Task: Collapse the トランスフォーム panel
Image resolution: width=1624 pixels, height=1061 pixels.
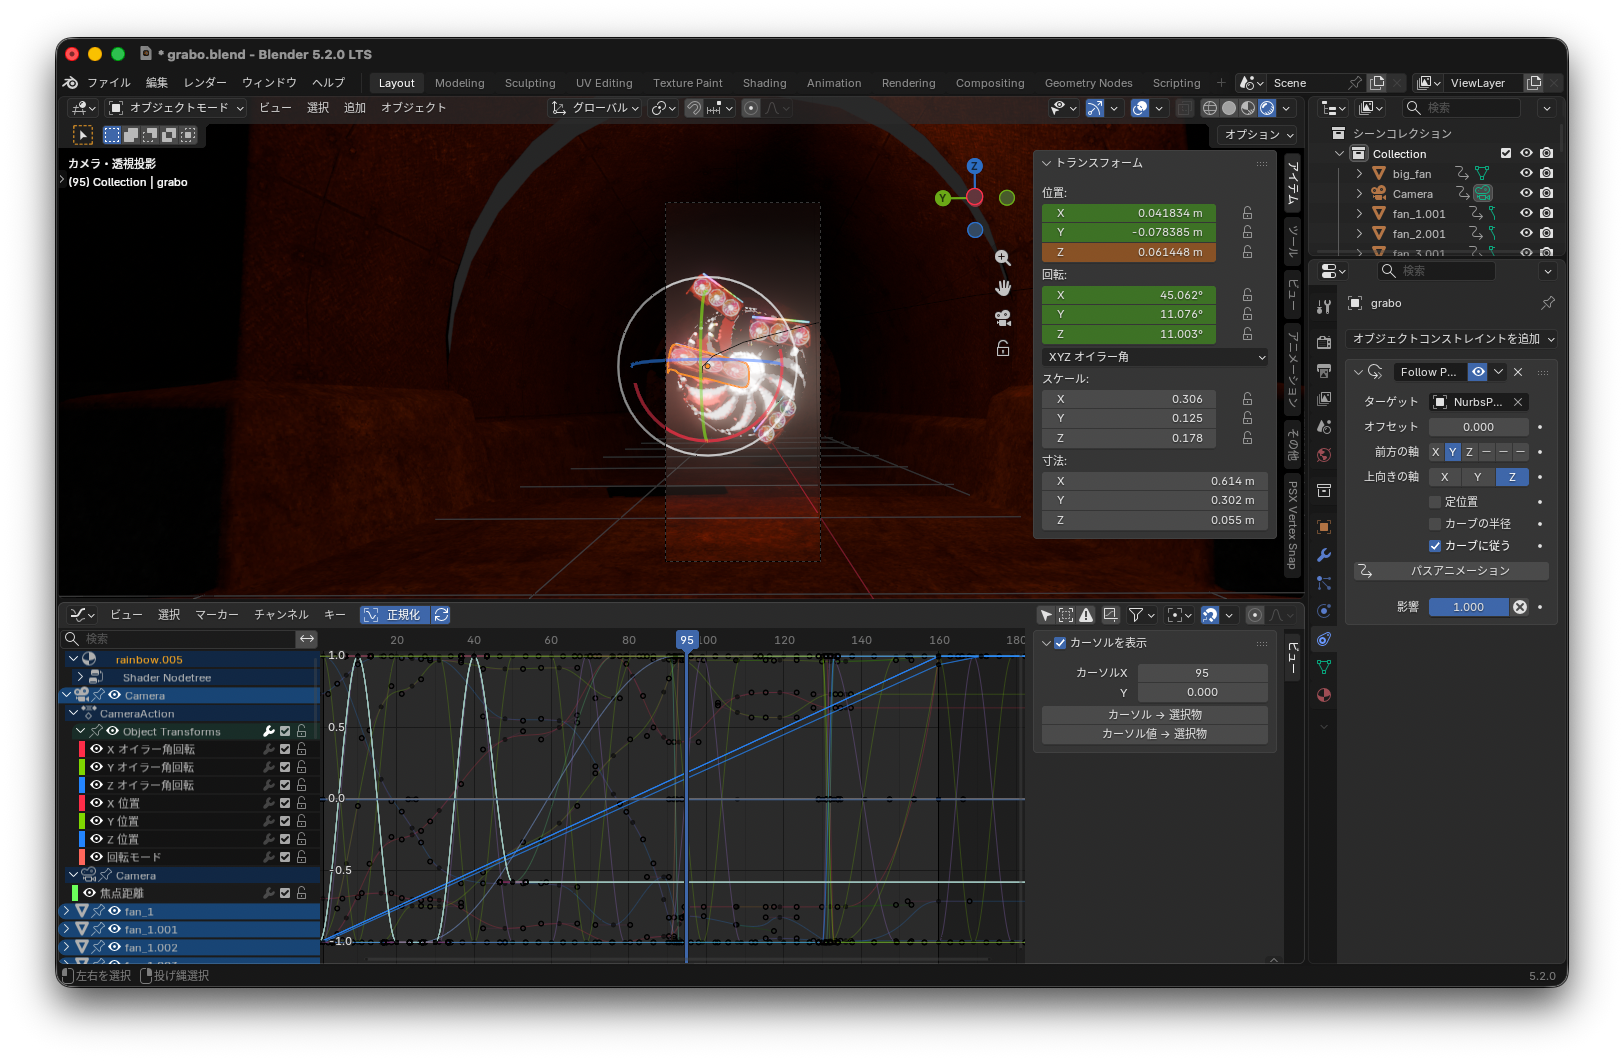Action: (x=1047, y=163)
